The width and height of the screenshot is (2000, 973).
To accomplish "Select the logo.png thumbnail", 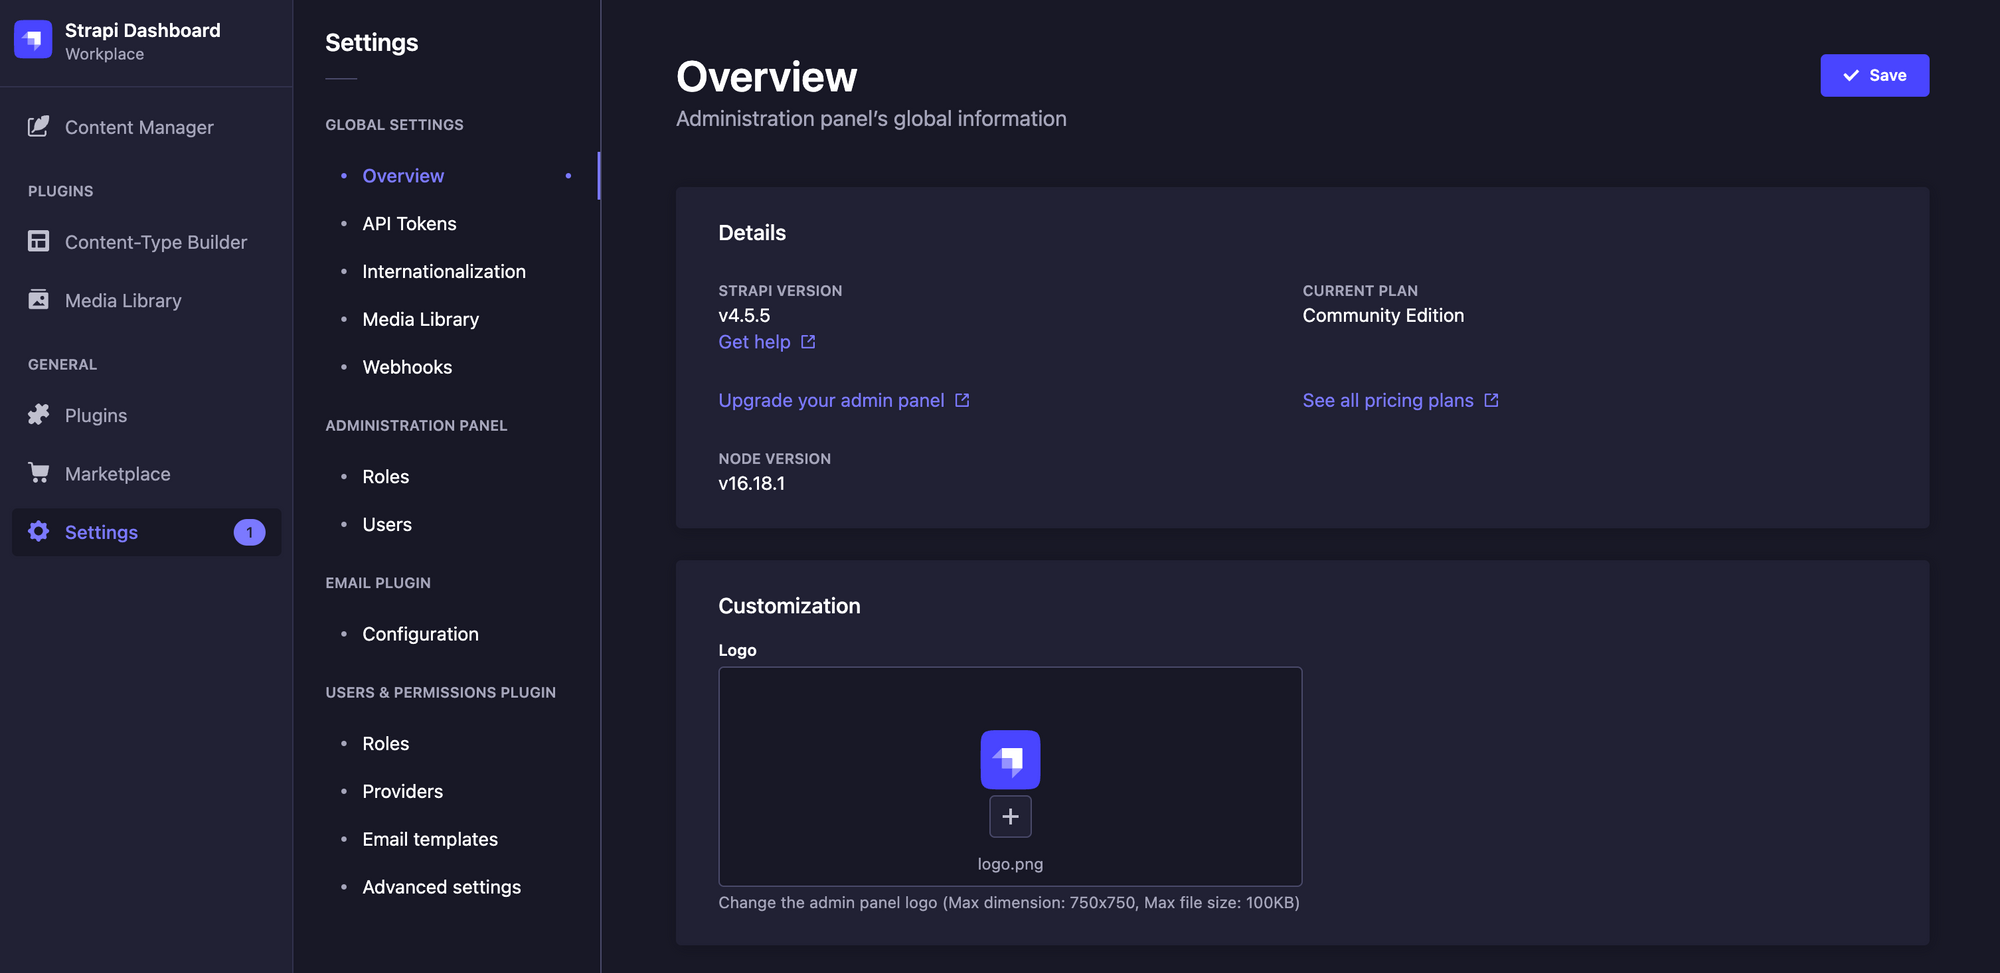I will [1010, 760].
